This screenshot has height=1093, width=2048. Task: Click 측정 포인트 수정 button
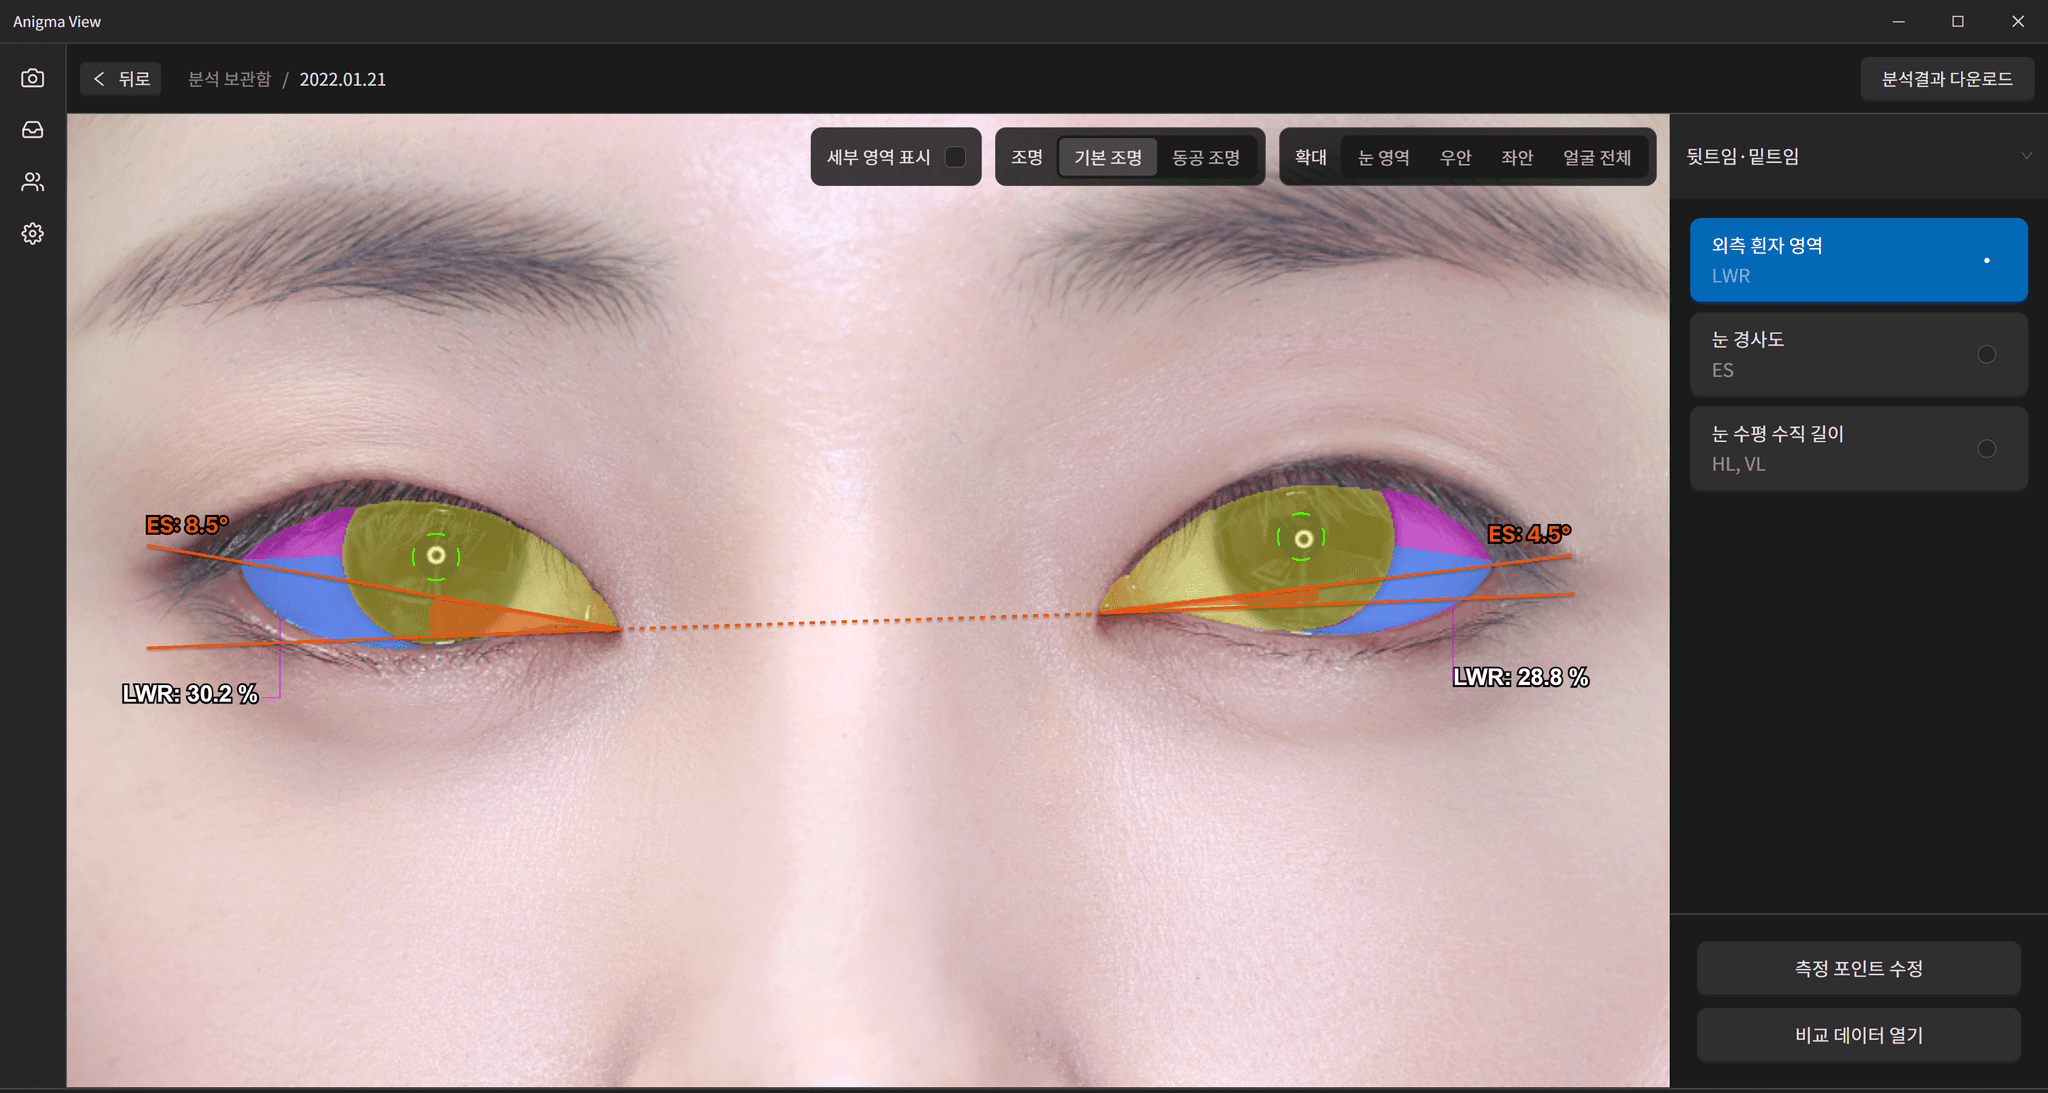pos(1858,968)
